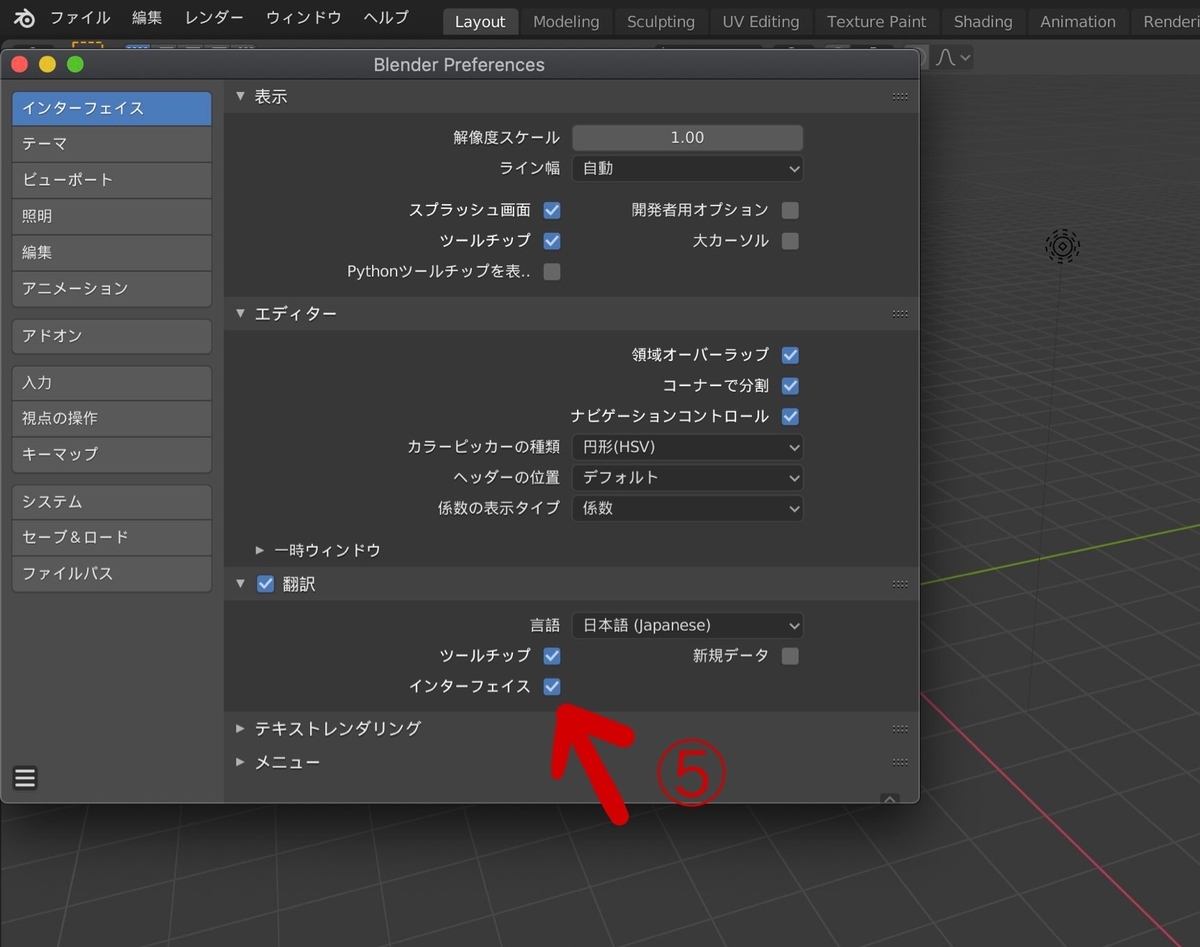Select ビューポート preferences category
The width and height of the screenshot is (1200, 947).
click(x=112, y=180)
